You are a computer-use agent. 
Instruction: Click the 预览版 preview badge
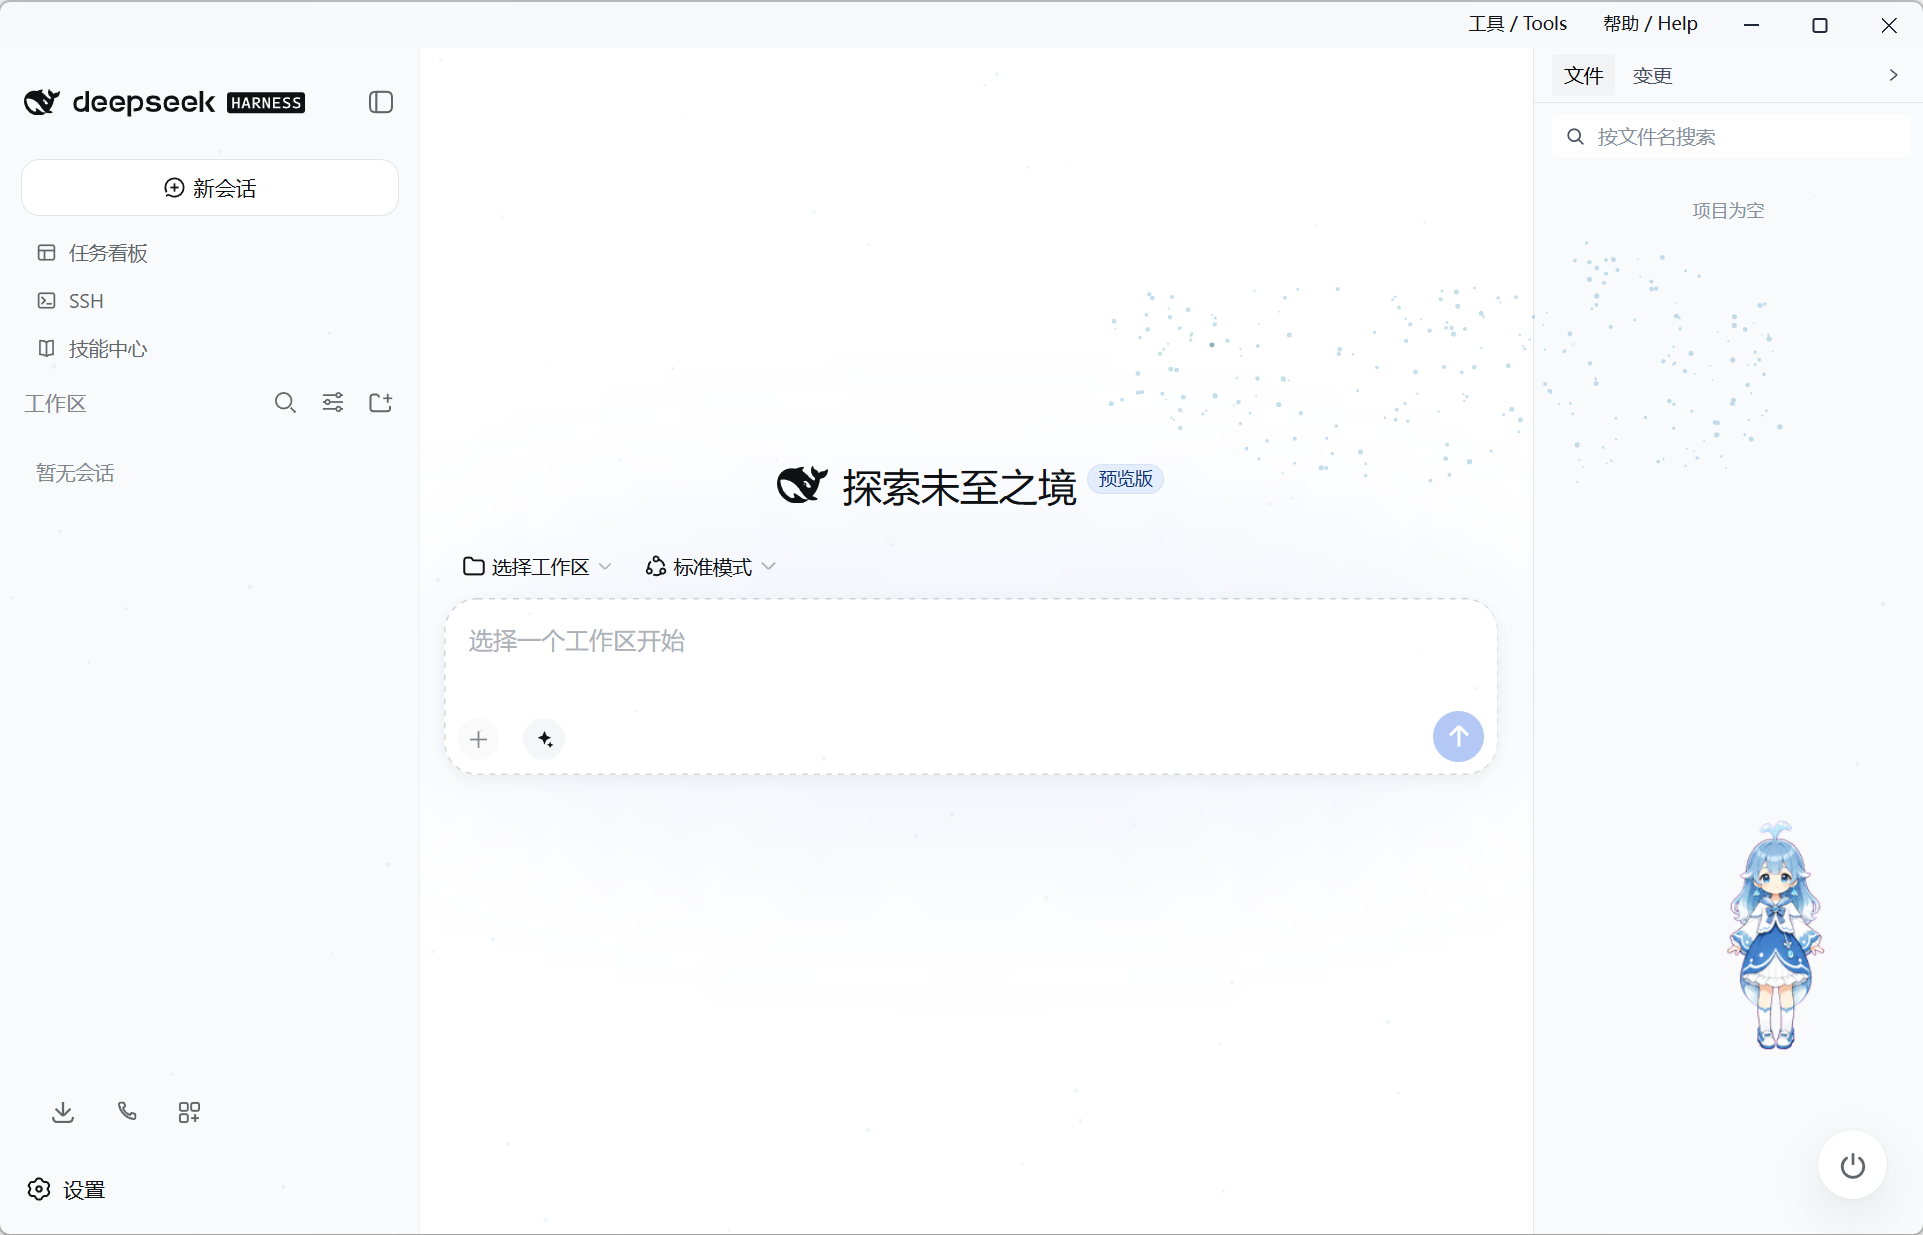[1125, 479]
